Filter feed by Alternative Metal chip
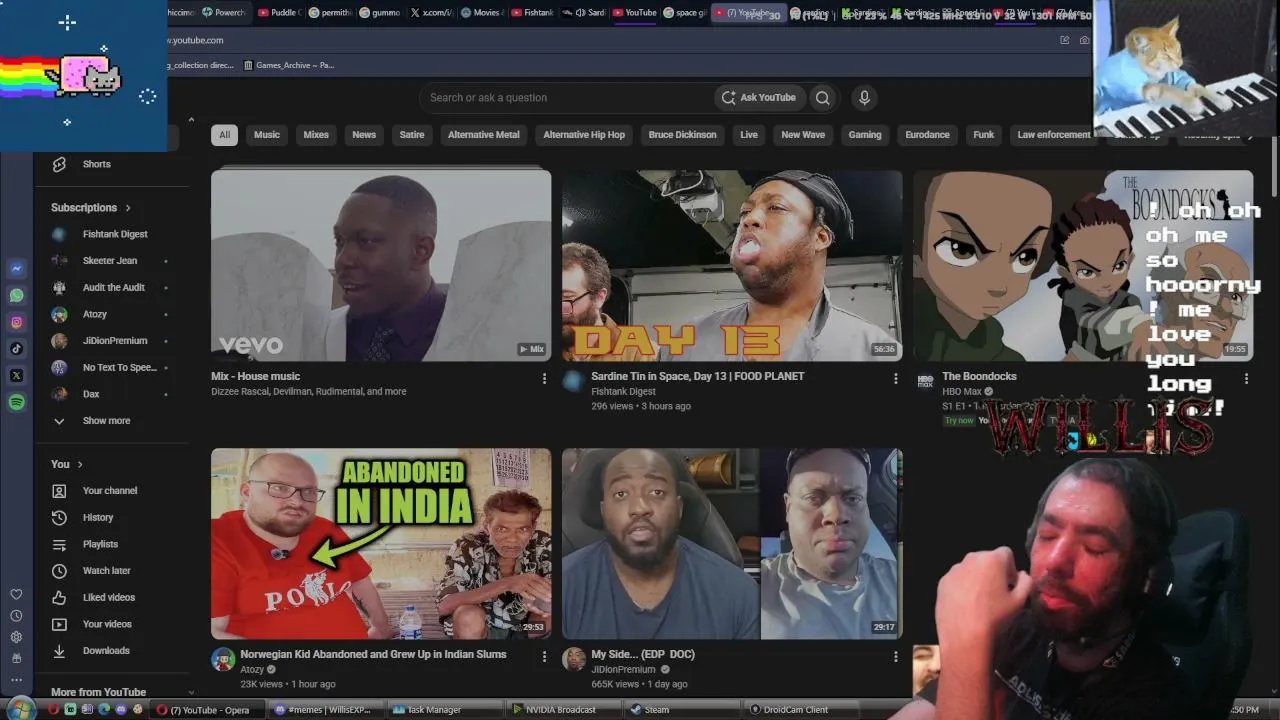This screenshot has width=1280, height=720. coord(484,135)
